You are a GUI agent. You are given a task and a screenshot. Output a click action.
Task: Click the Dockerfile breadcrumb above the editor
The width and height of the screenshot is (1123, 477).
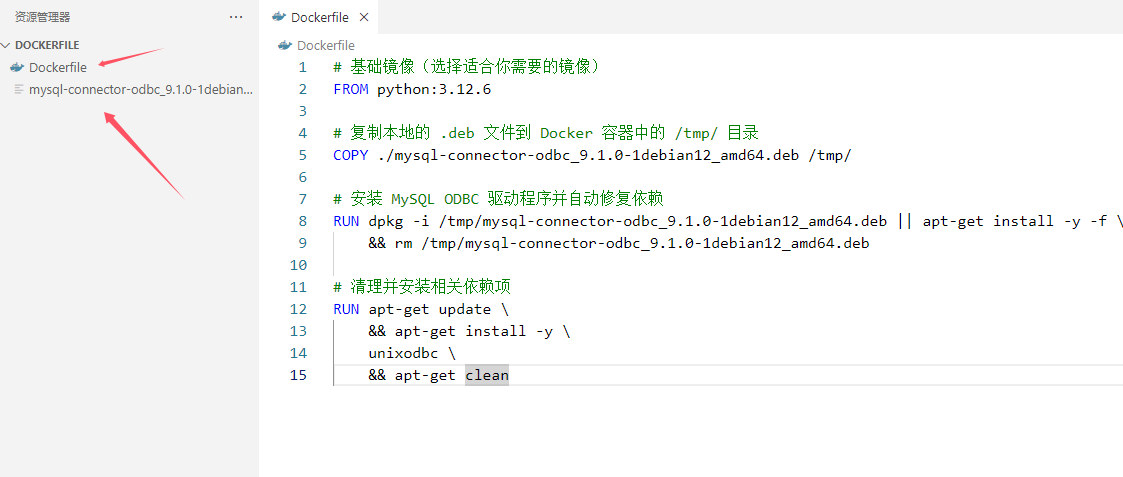(326, 45)
